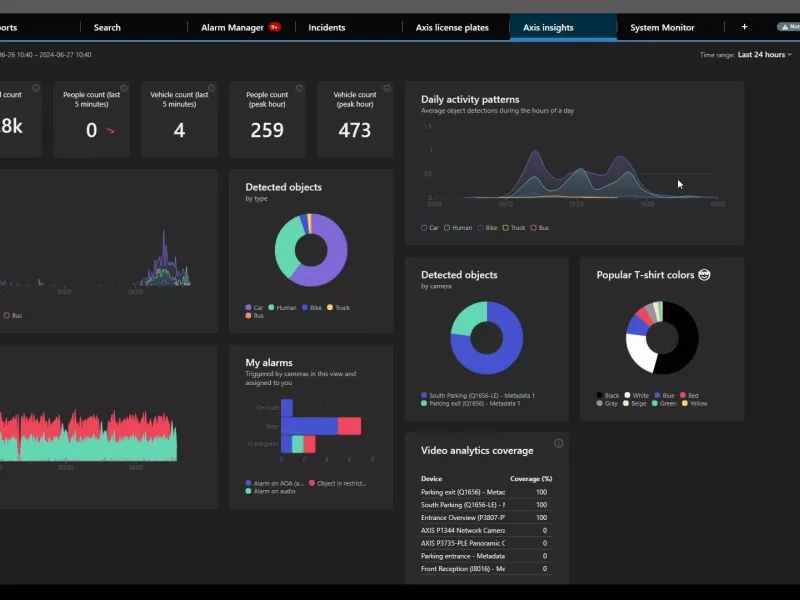The width and height of the screenshot is (800, 600).
Task: Click the Video analytics coverage info icon
Action: pos(558,443)
